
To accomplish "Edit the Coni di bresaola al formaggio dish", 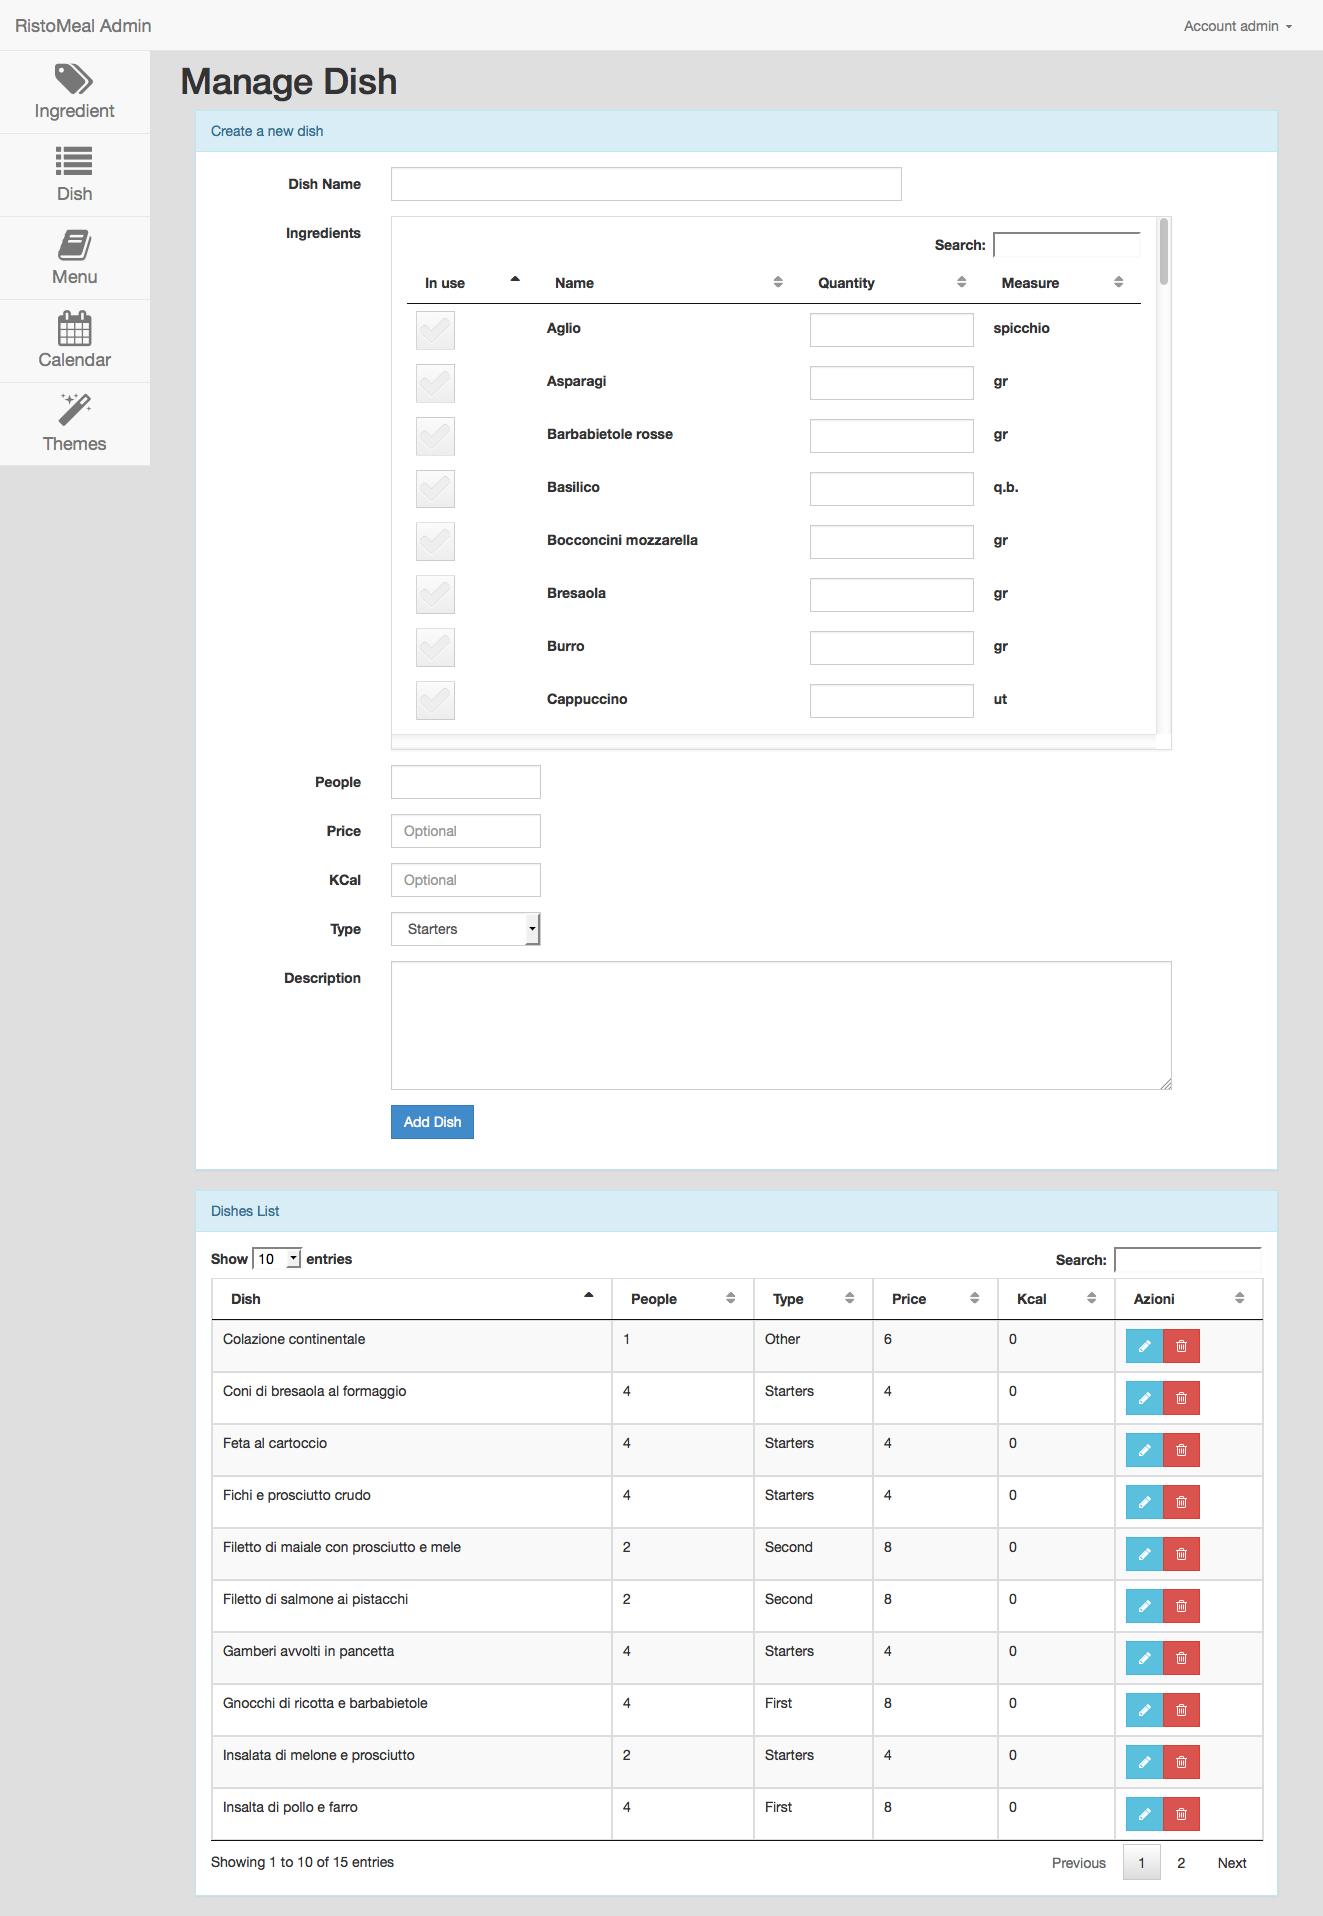I will [x=1144, y=1398].
